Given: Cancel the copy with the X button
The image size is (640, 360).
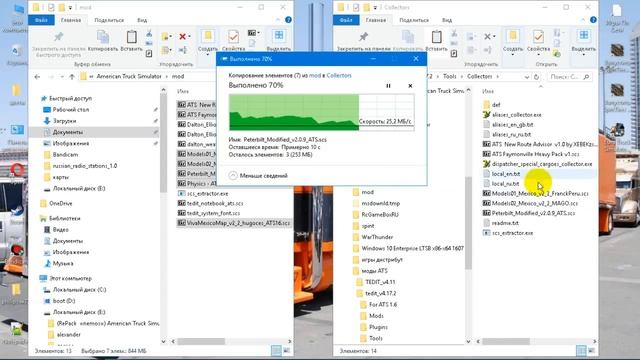Looking at the screenshot, I should 410,86.
